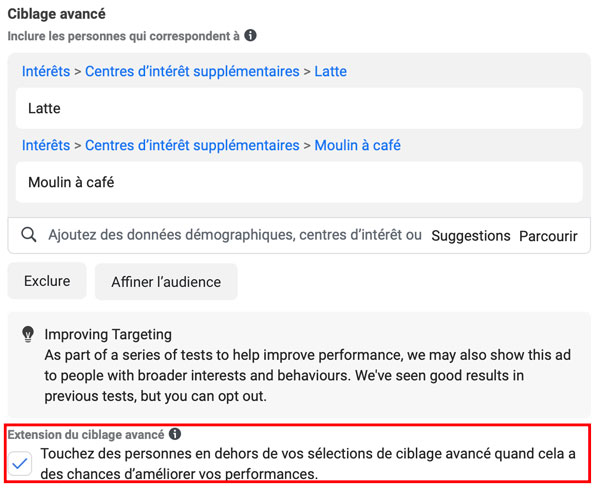Select the Moulin à café interest row
The height and width of the screenshot is (488, 600).
click(x=299, y=182)
